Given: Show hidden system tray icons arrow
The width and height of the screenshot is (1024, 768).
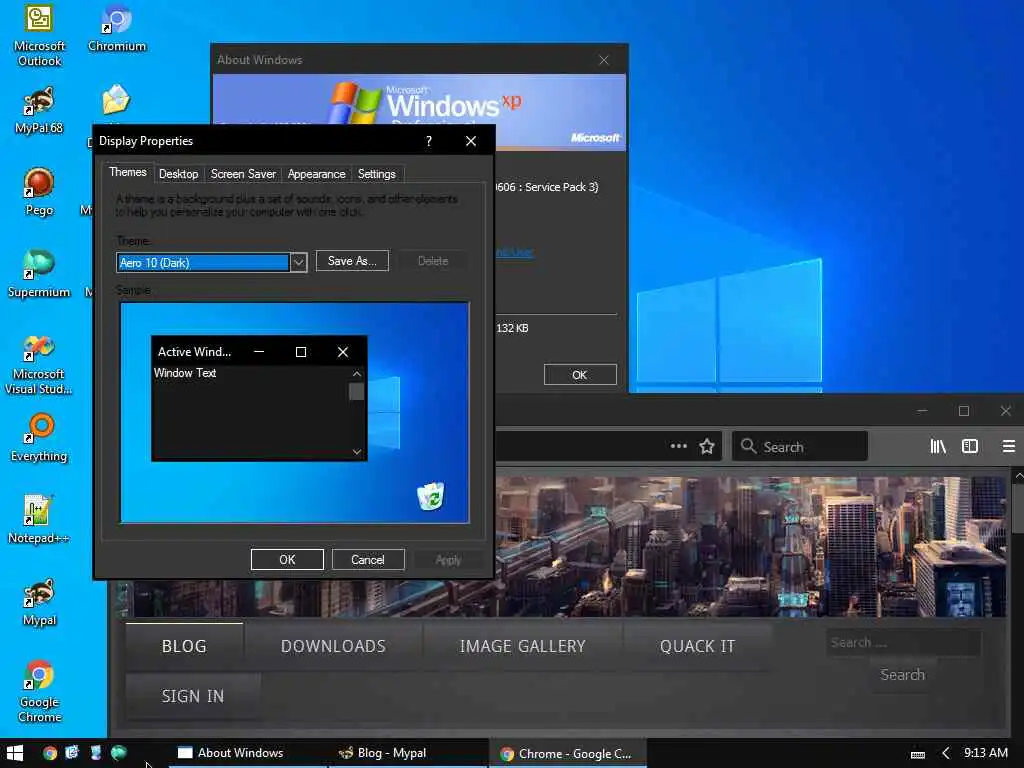Looking at the screenshot, I should 946,754.
